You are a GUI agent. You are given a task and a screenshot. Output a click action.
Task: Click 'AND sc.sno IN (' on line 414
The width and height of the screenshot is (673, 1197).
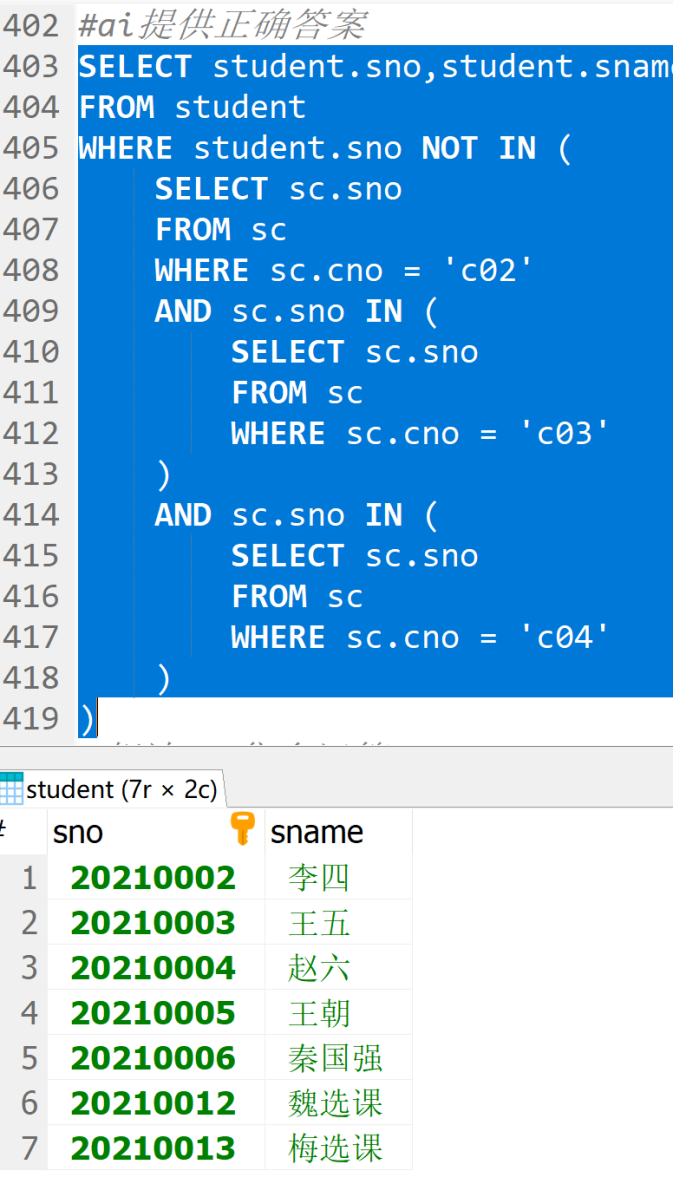pos(297,515)
